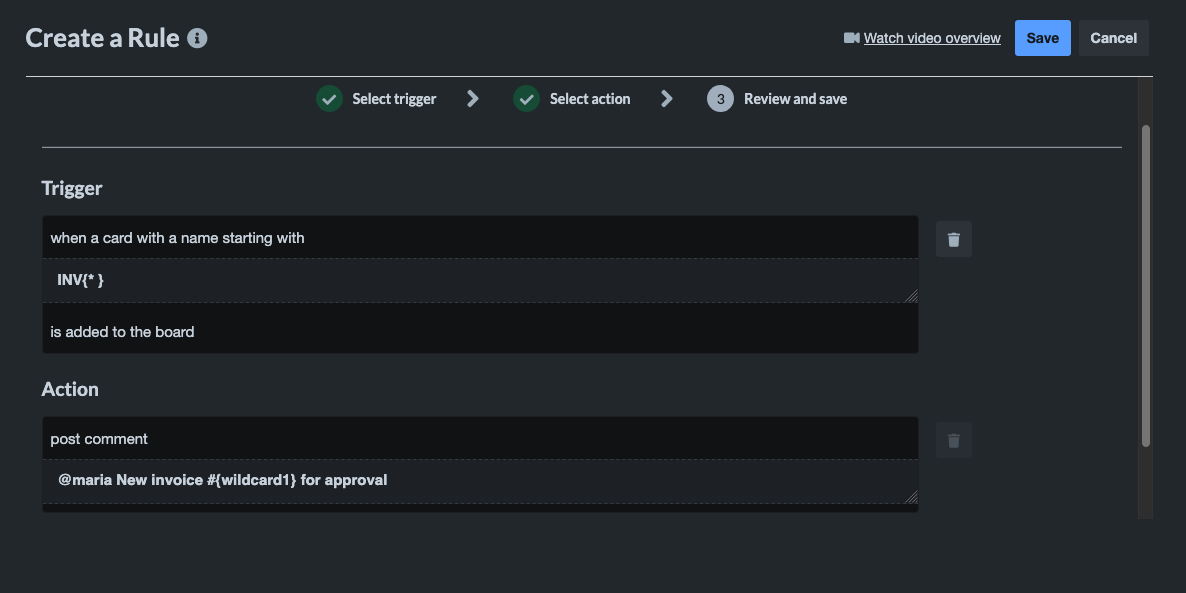Click the is added to the board field
The height and width of the screenshot is (593, 1186).
click(480, 331)
